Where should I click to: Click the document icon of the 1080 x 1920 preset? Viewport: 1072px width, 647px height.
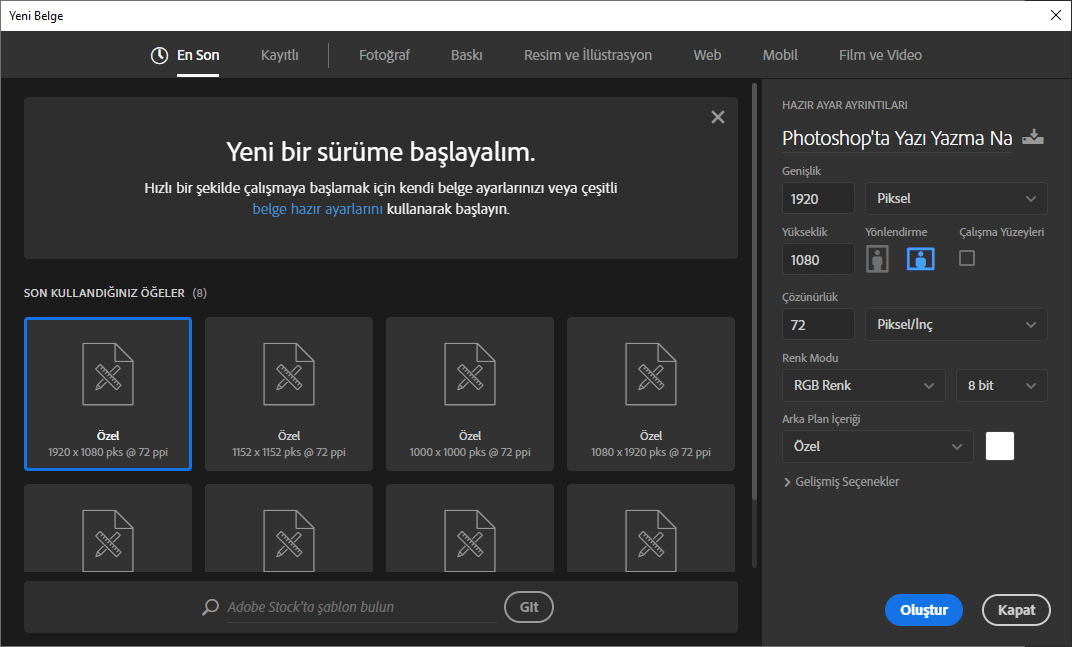click(x=651, y=375)
